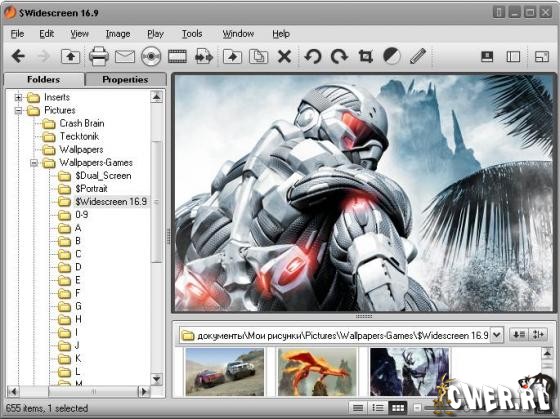
Task: Collapse the Wallpapers-Games folder tree
Action: 34,163
